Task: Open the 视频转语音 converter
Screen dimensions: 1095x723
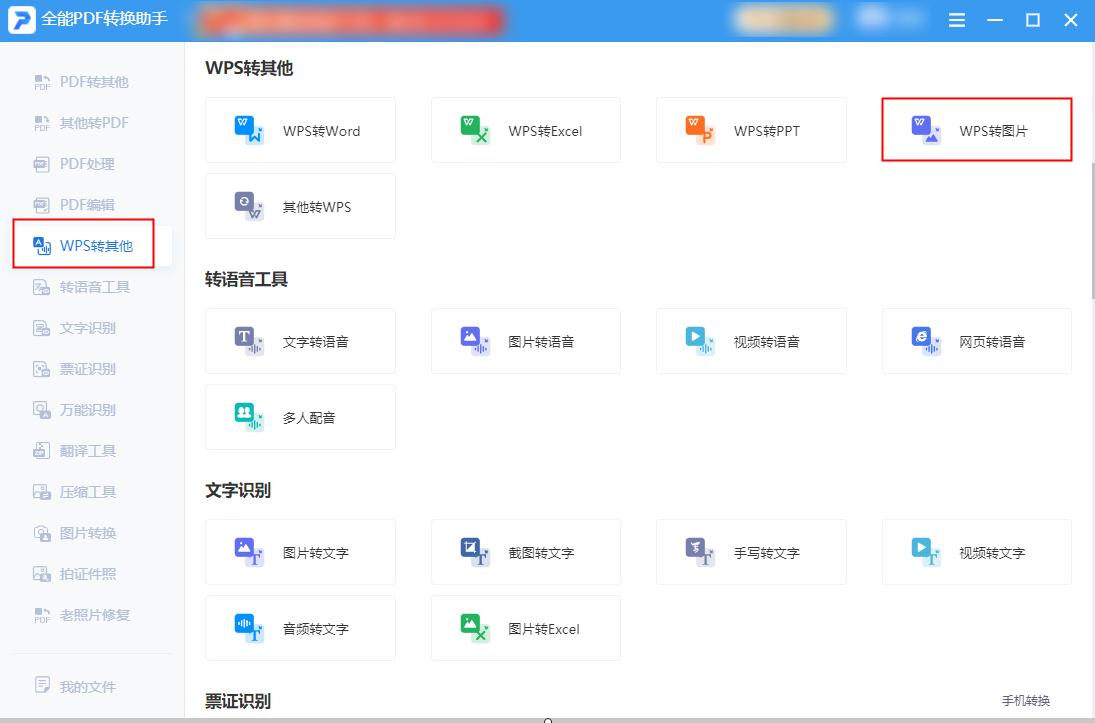Action: tap(751, 340)
